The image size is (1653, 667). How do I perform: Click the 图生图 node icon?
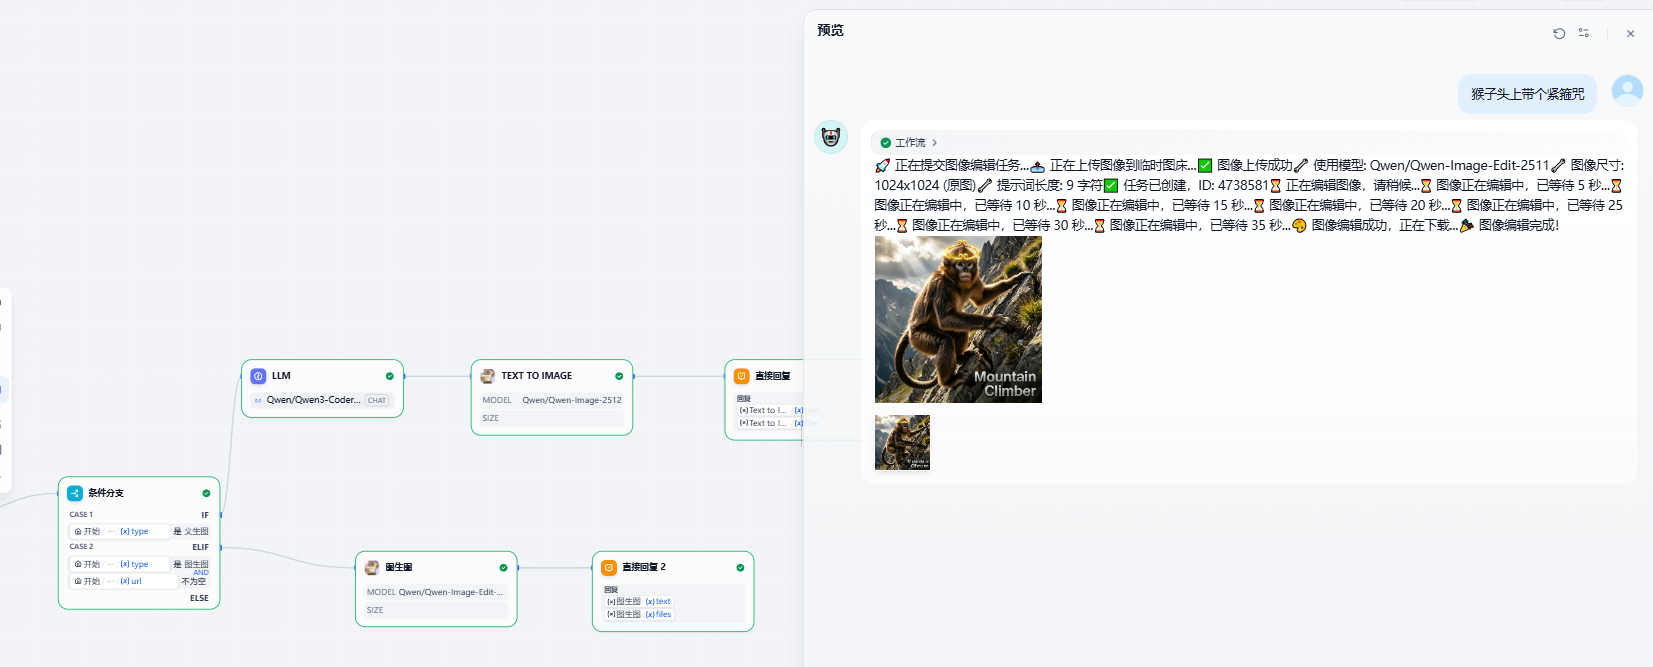click(372, 567)
